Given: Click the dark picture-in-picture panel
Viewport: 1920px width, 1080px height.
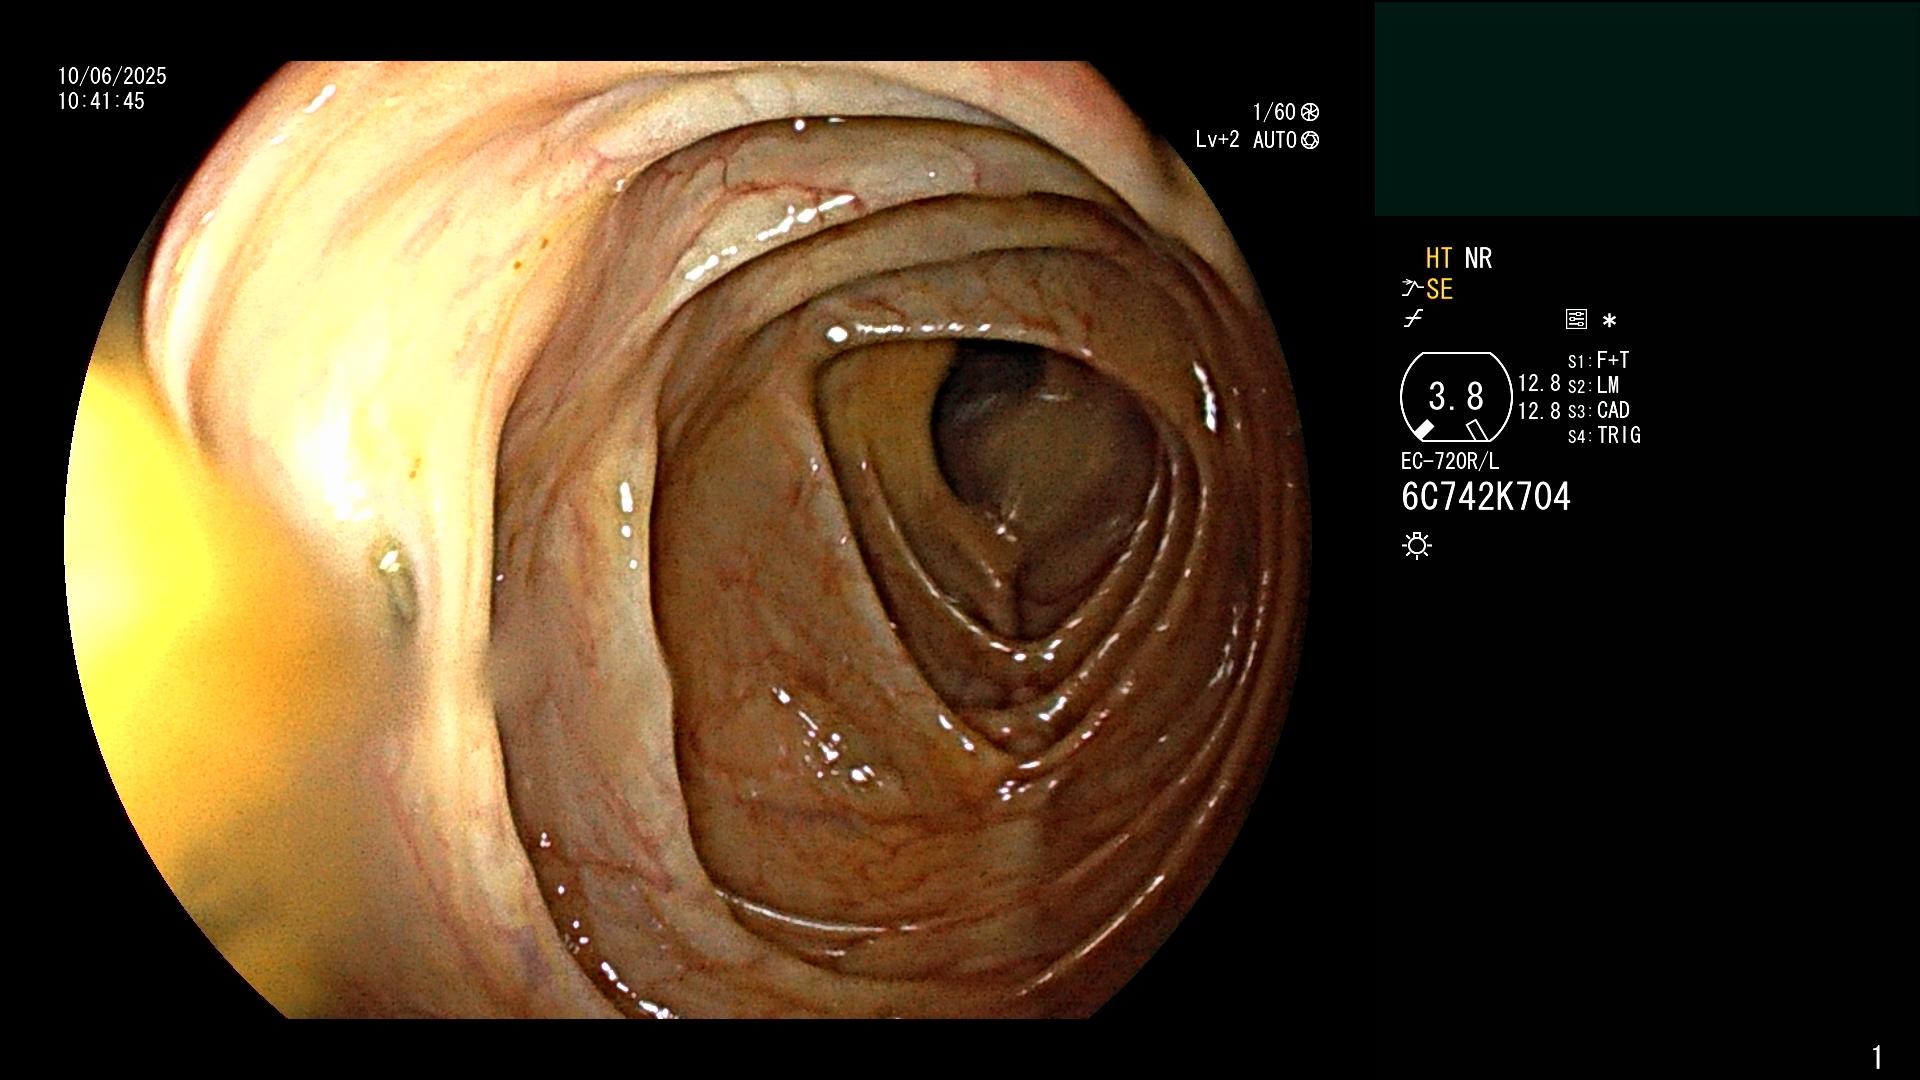Looking at the screenshot, I should point(1647,108).
